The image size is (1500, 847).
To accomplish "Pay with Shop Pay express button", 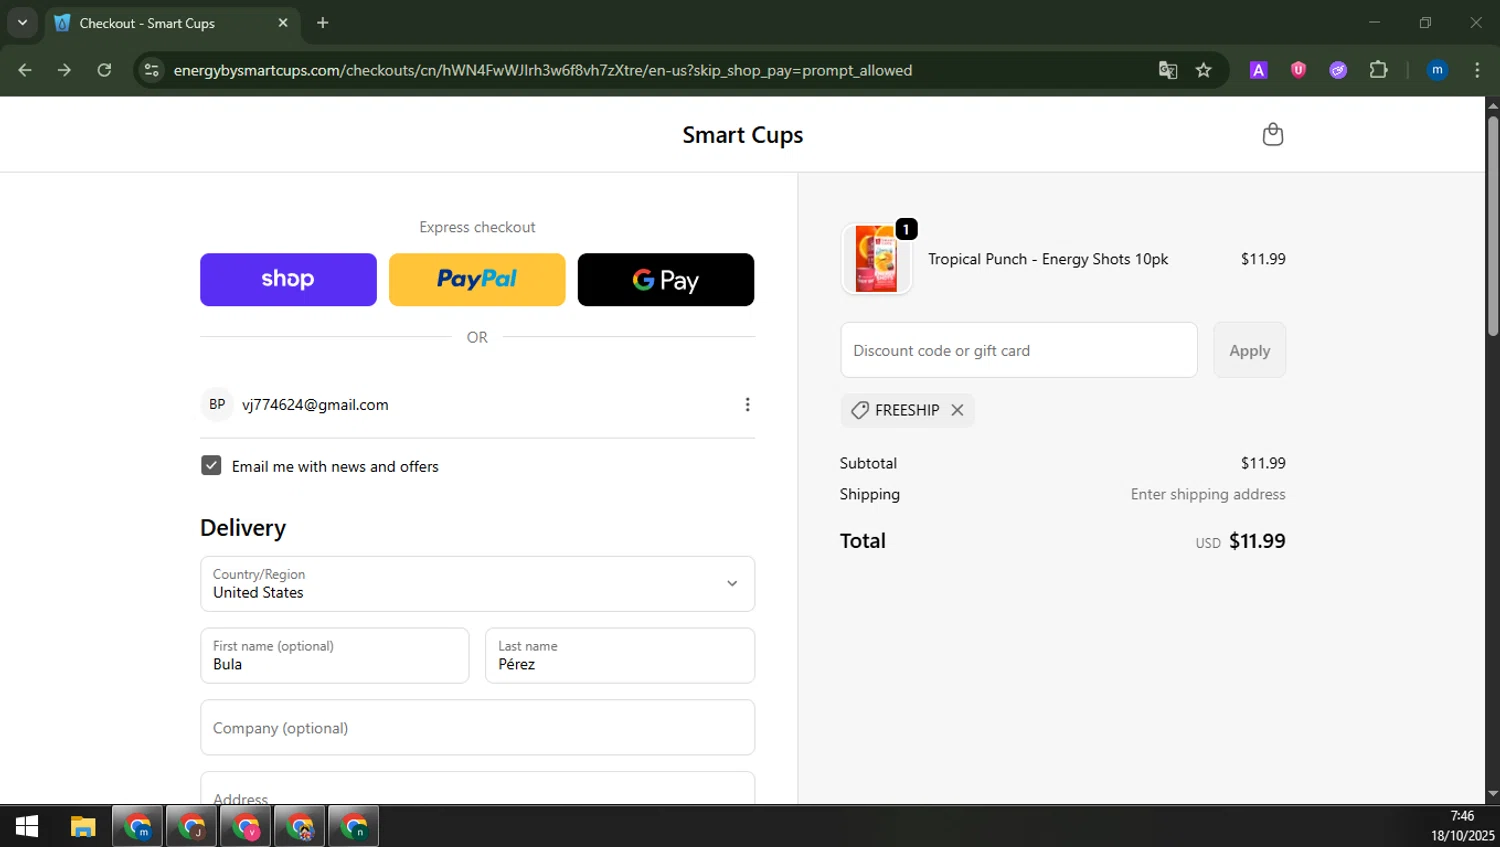I will click(x=288, y=279).
